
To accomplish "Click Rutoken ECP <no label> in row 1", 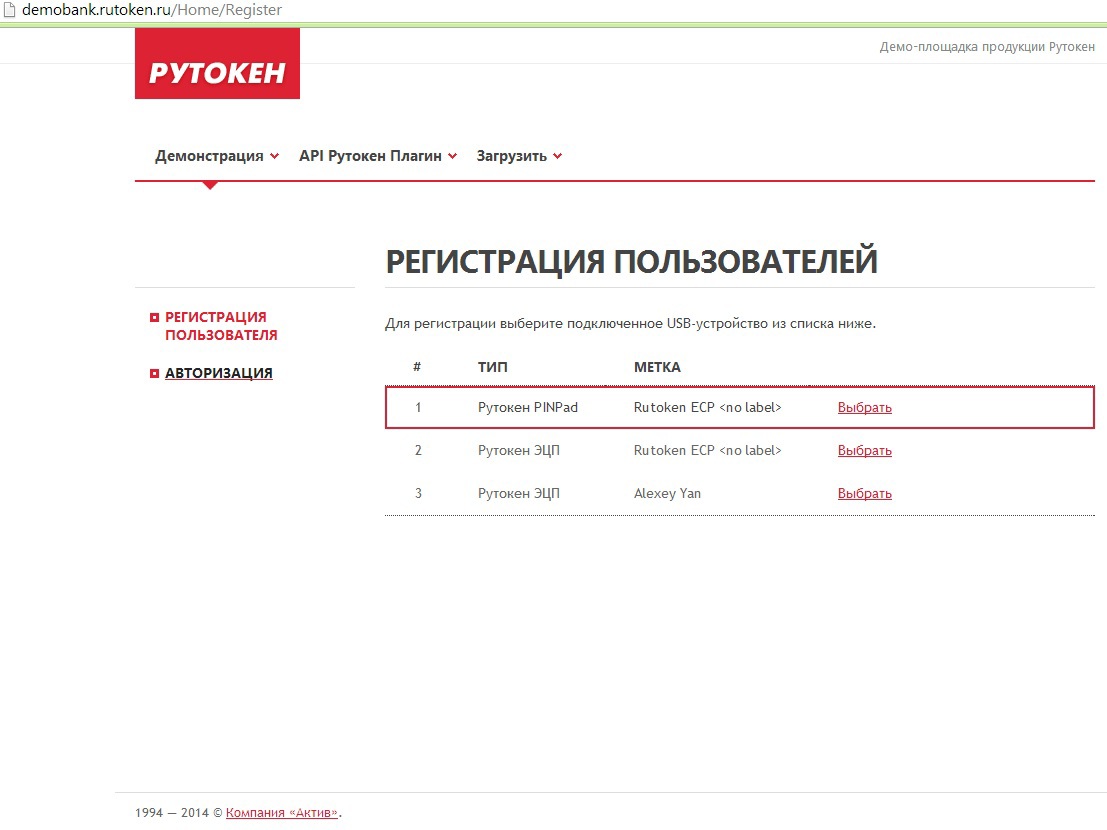I will click(x=707, y=407).
